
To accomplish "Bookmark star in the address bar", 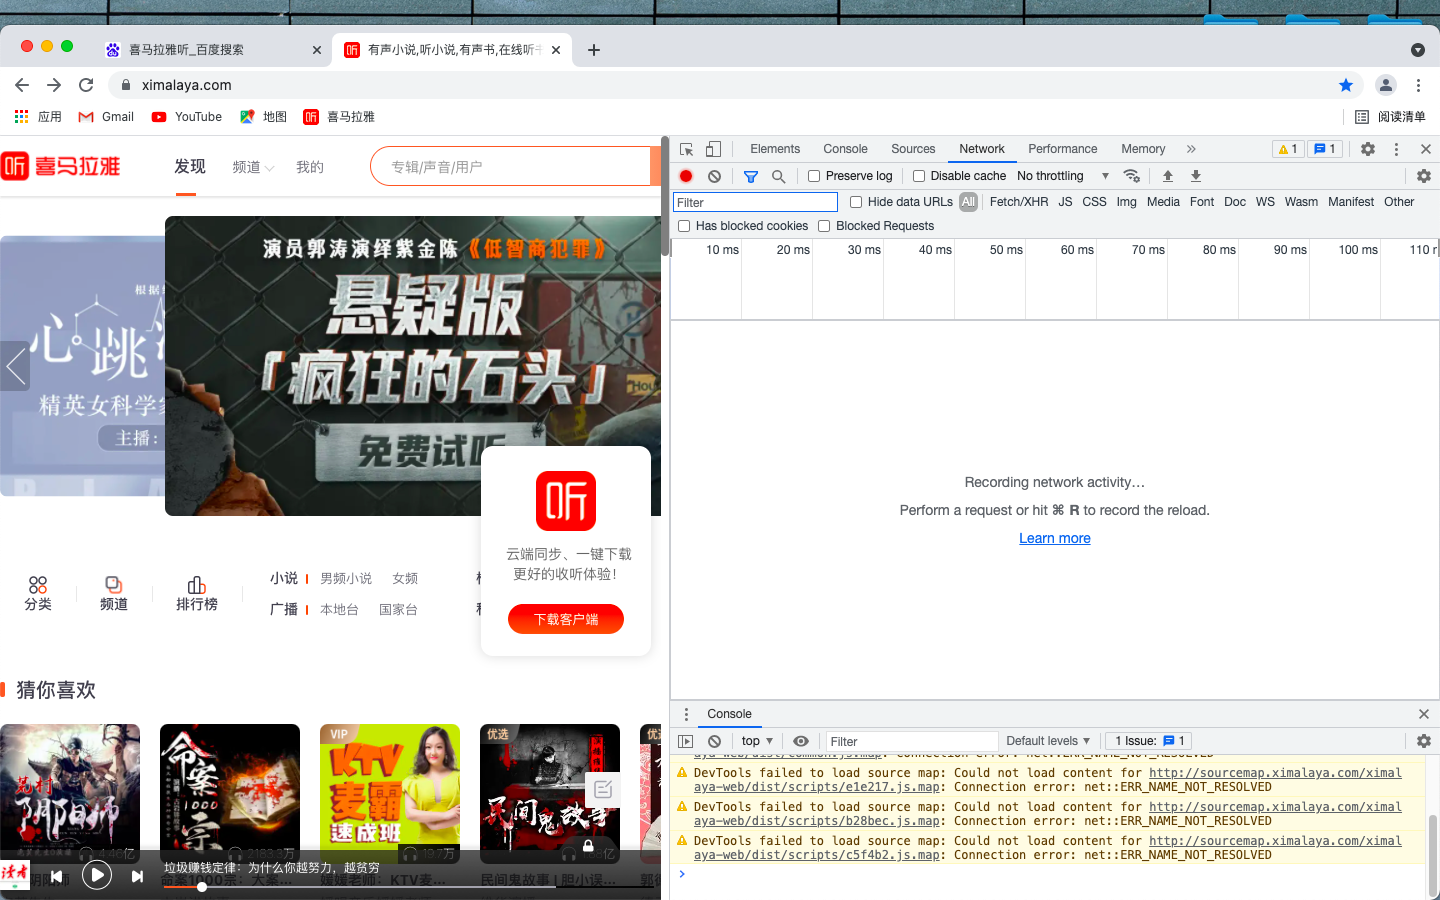I will [1346, 85].
